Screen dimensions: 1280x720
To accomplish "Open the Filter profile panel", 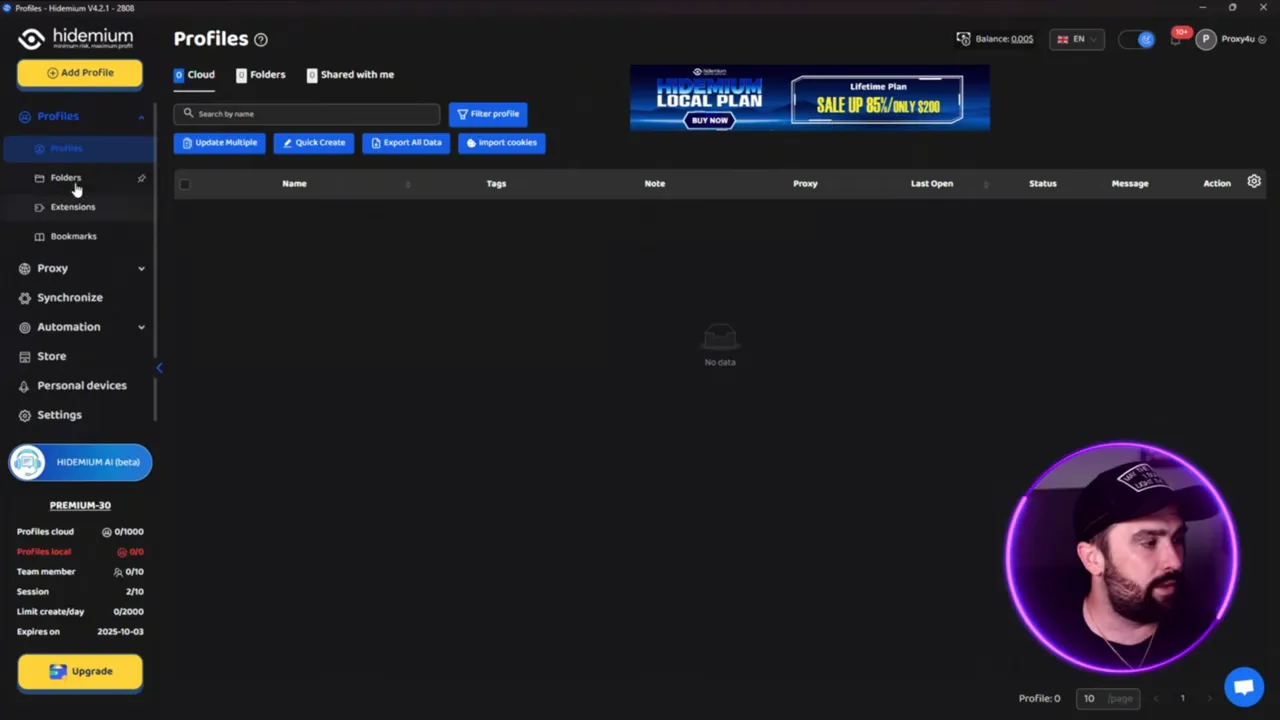I will coord(488,113).
